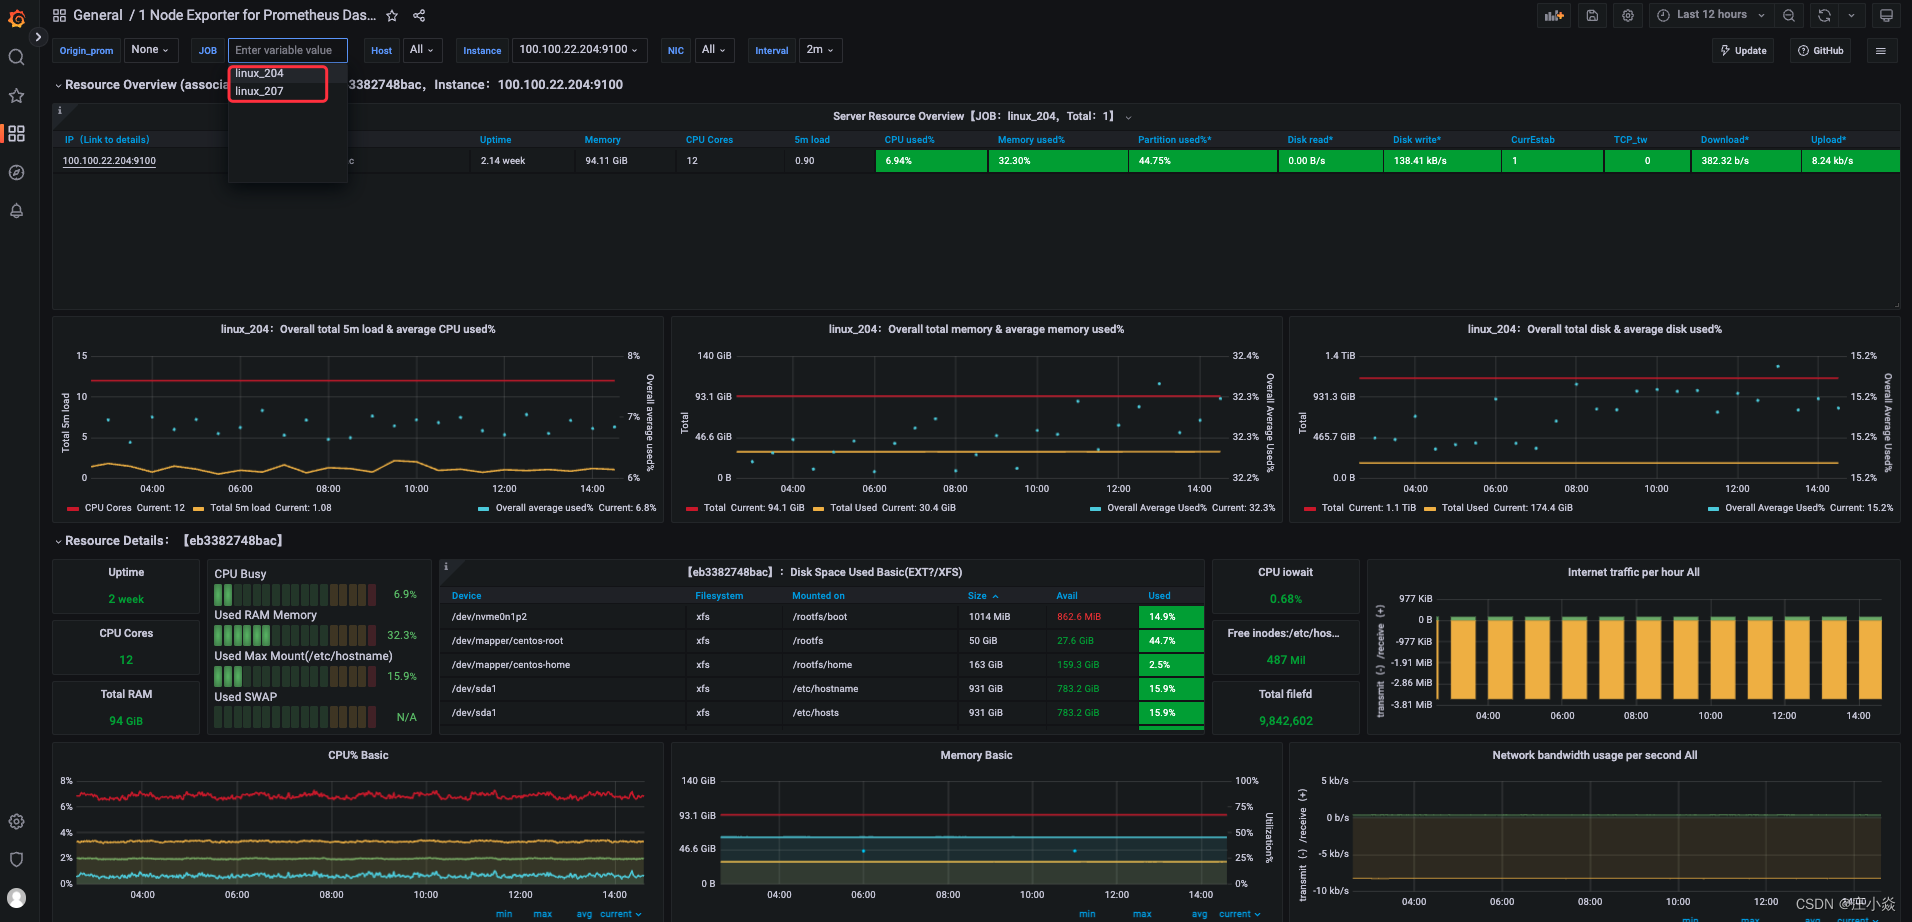Click the JOB variable value input

(x=287, y=50)
